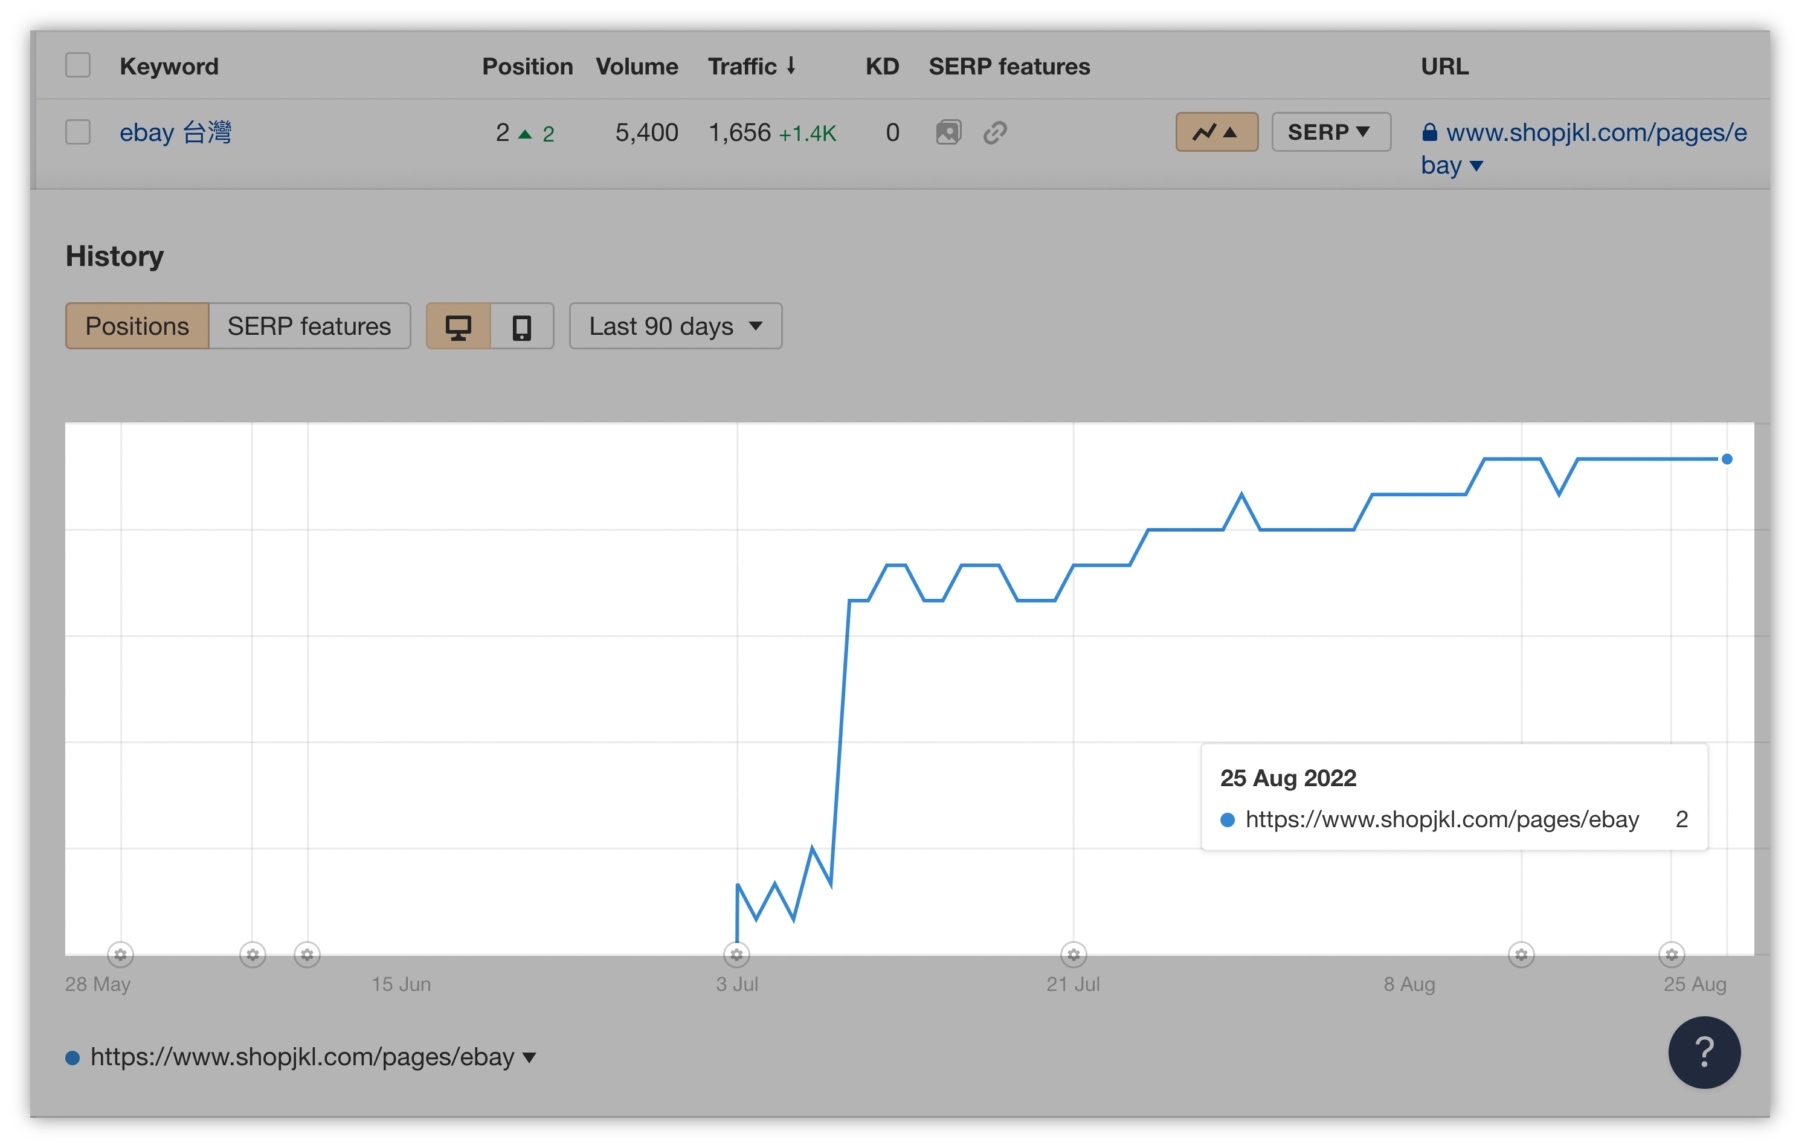Switch to mobile device view

[x=522, y=327]
